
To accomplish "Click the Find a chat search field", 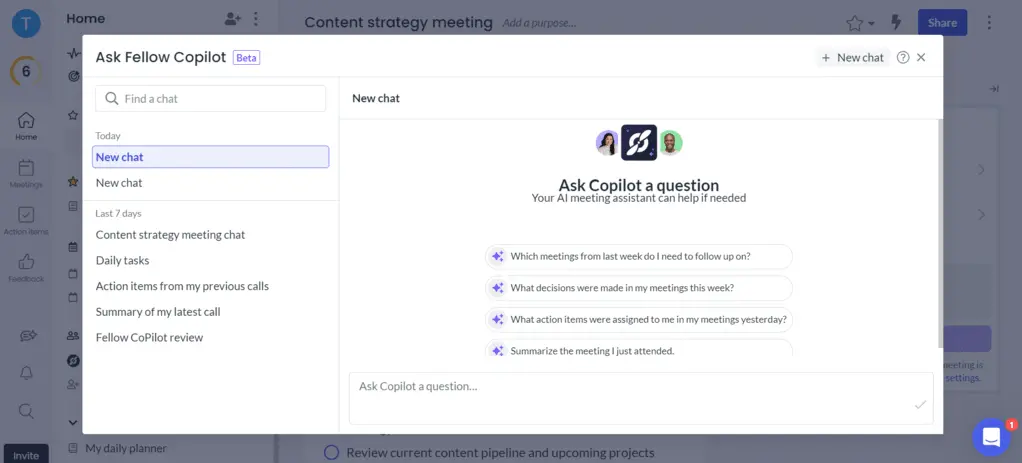I will tap(211, 98).
